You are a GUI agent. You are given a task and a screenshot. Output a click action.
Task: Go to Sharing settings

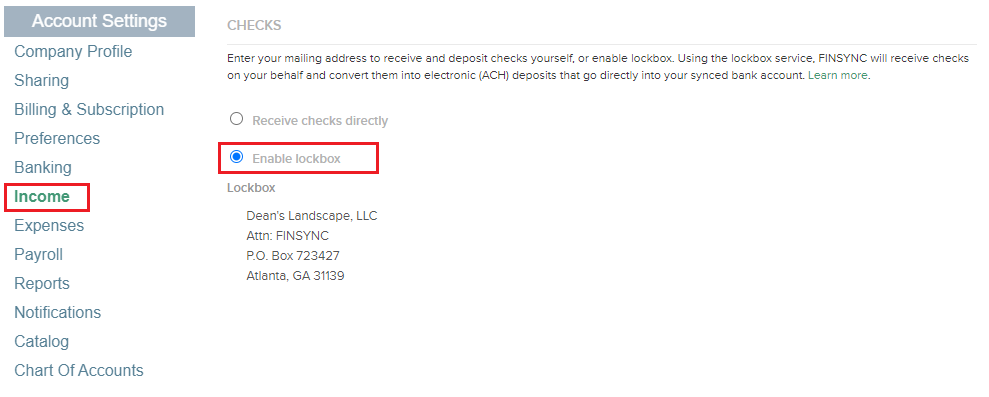[42, 80]
